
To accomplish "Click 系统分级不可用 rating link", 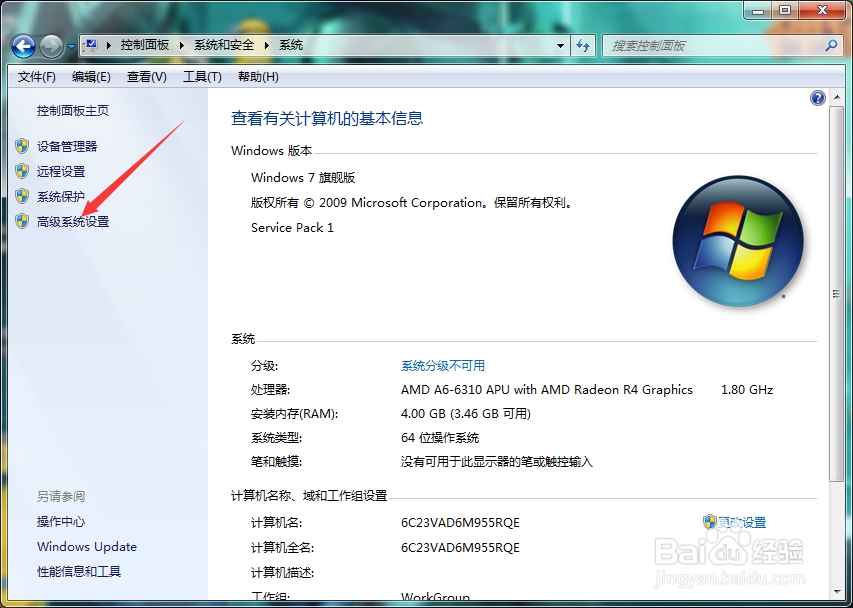I will click(x=443, y=365).
